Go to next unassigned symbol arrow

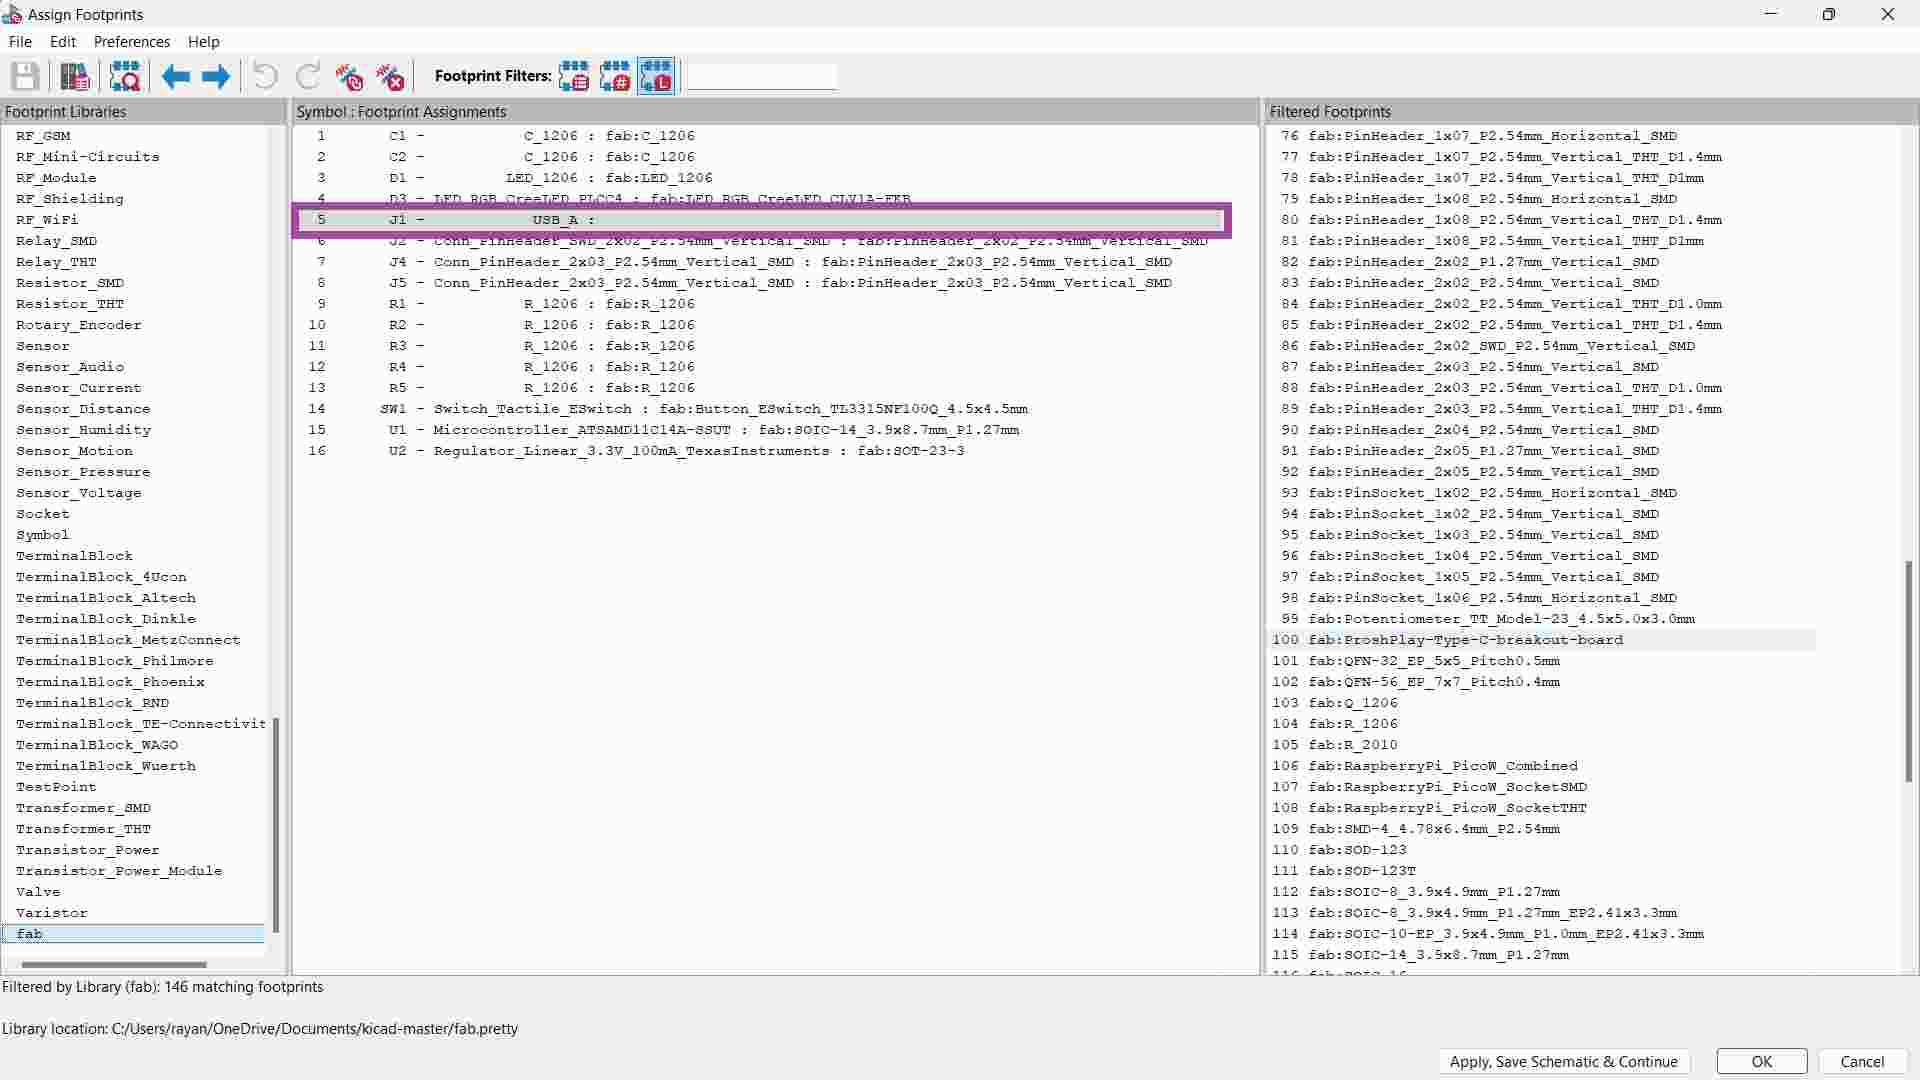(216, 76)
